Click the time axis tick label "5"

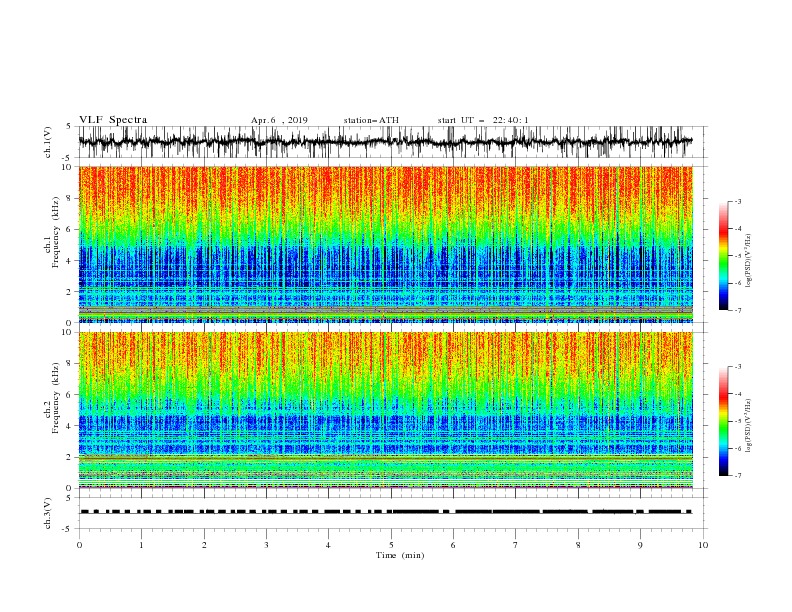point(391,545)
